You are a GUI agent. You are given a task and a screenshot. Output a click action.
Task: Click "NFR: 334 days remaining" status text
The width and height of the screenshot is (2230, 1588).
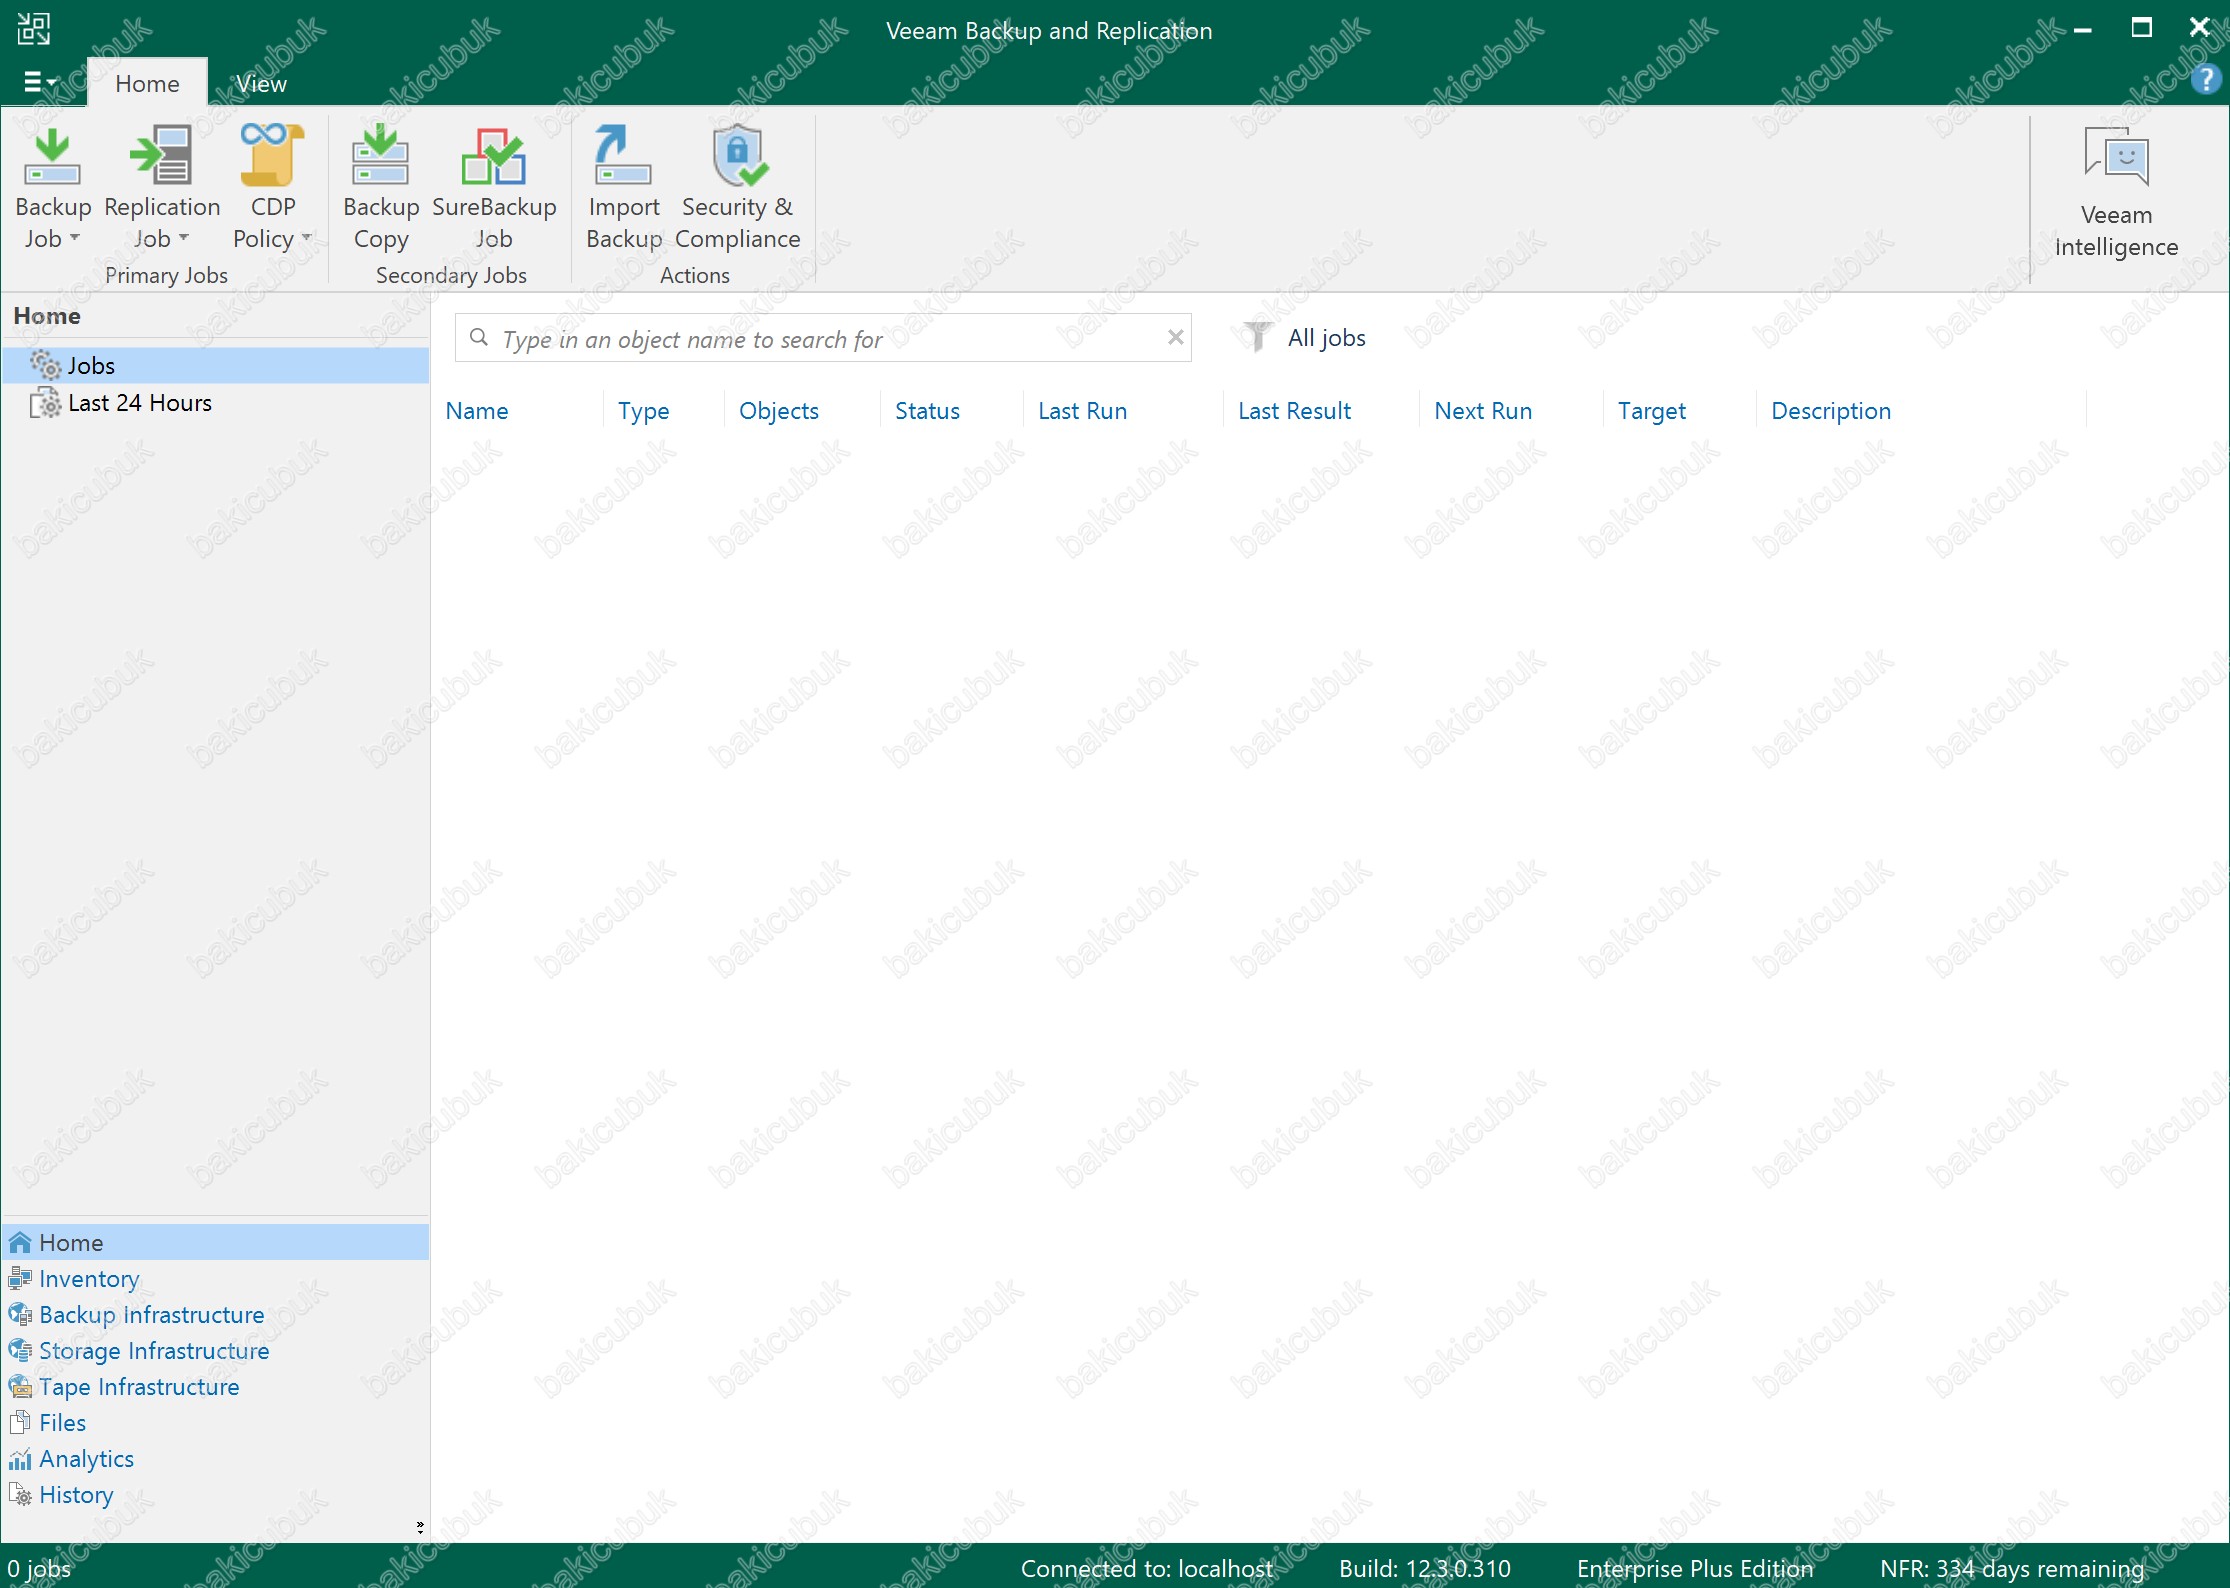(x=2012, y=1568)
